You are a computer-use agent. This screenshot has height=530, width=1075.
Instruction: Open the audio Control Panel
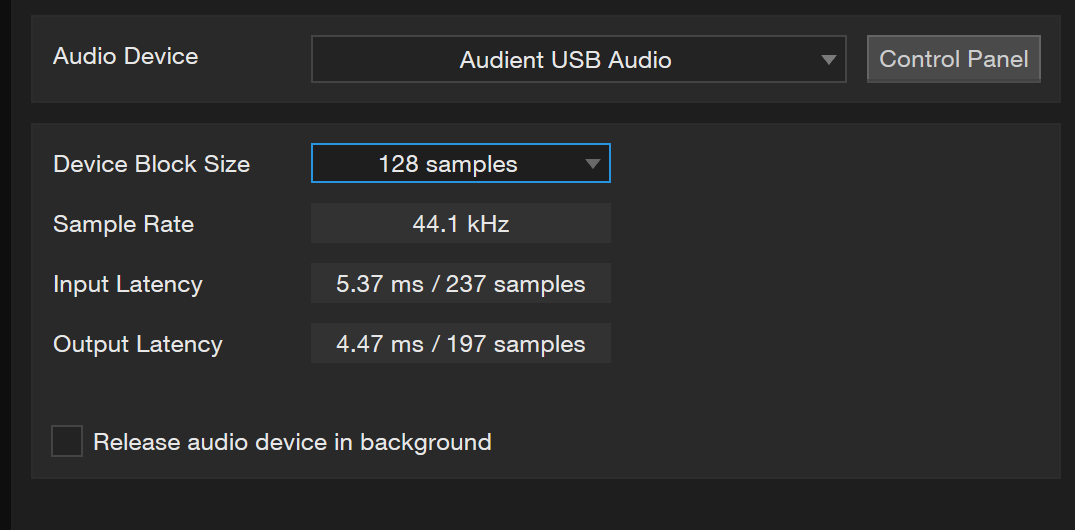[953, 59]
